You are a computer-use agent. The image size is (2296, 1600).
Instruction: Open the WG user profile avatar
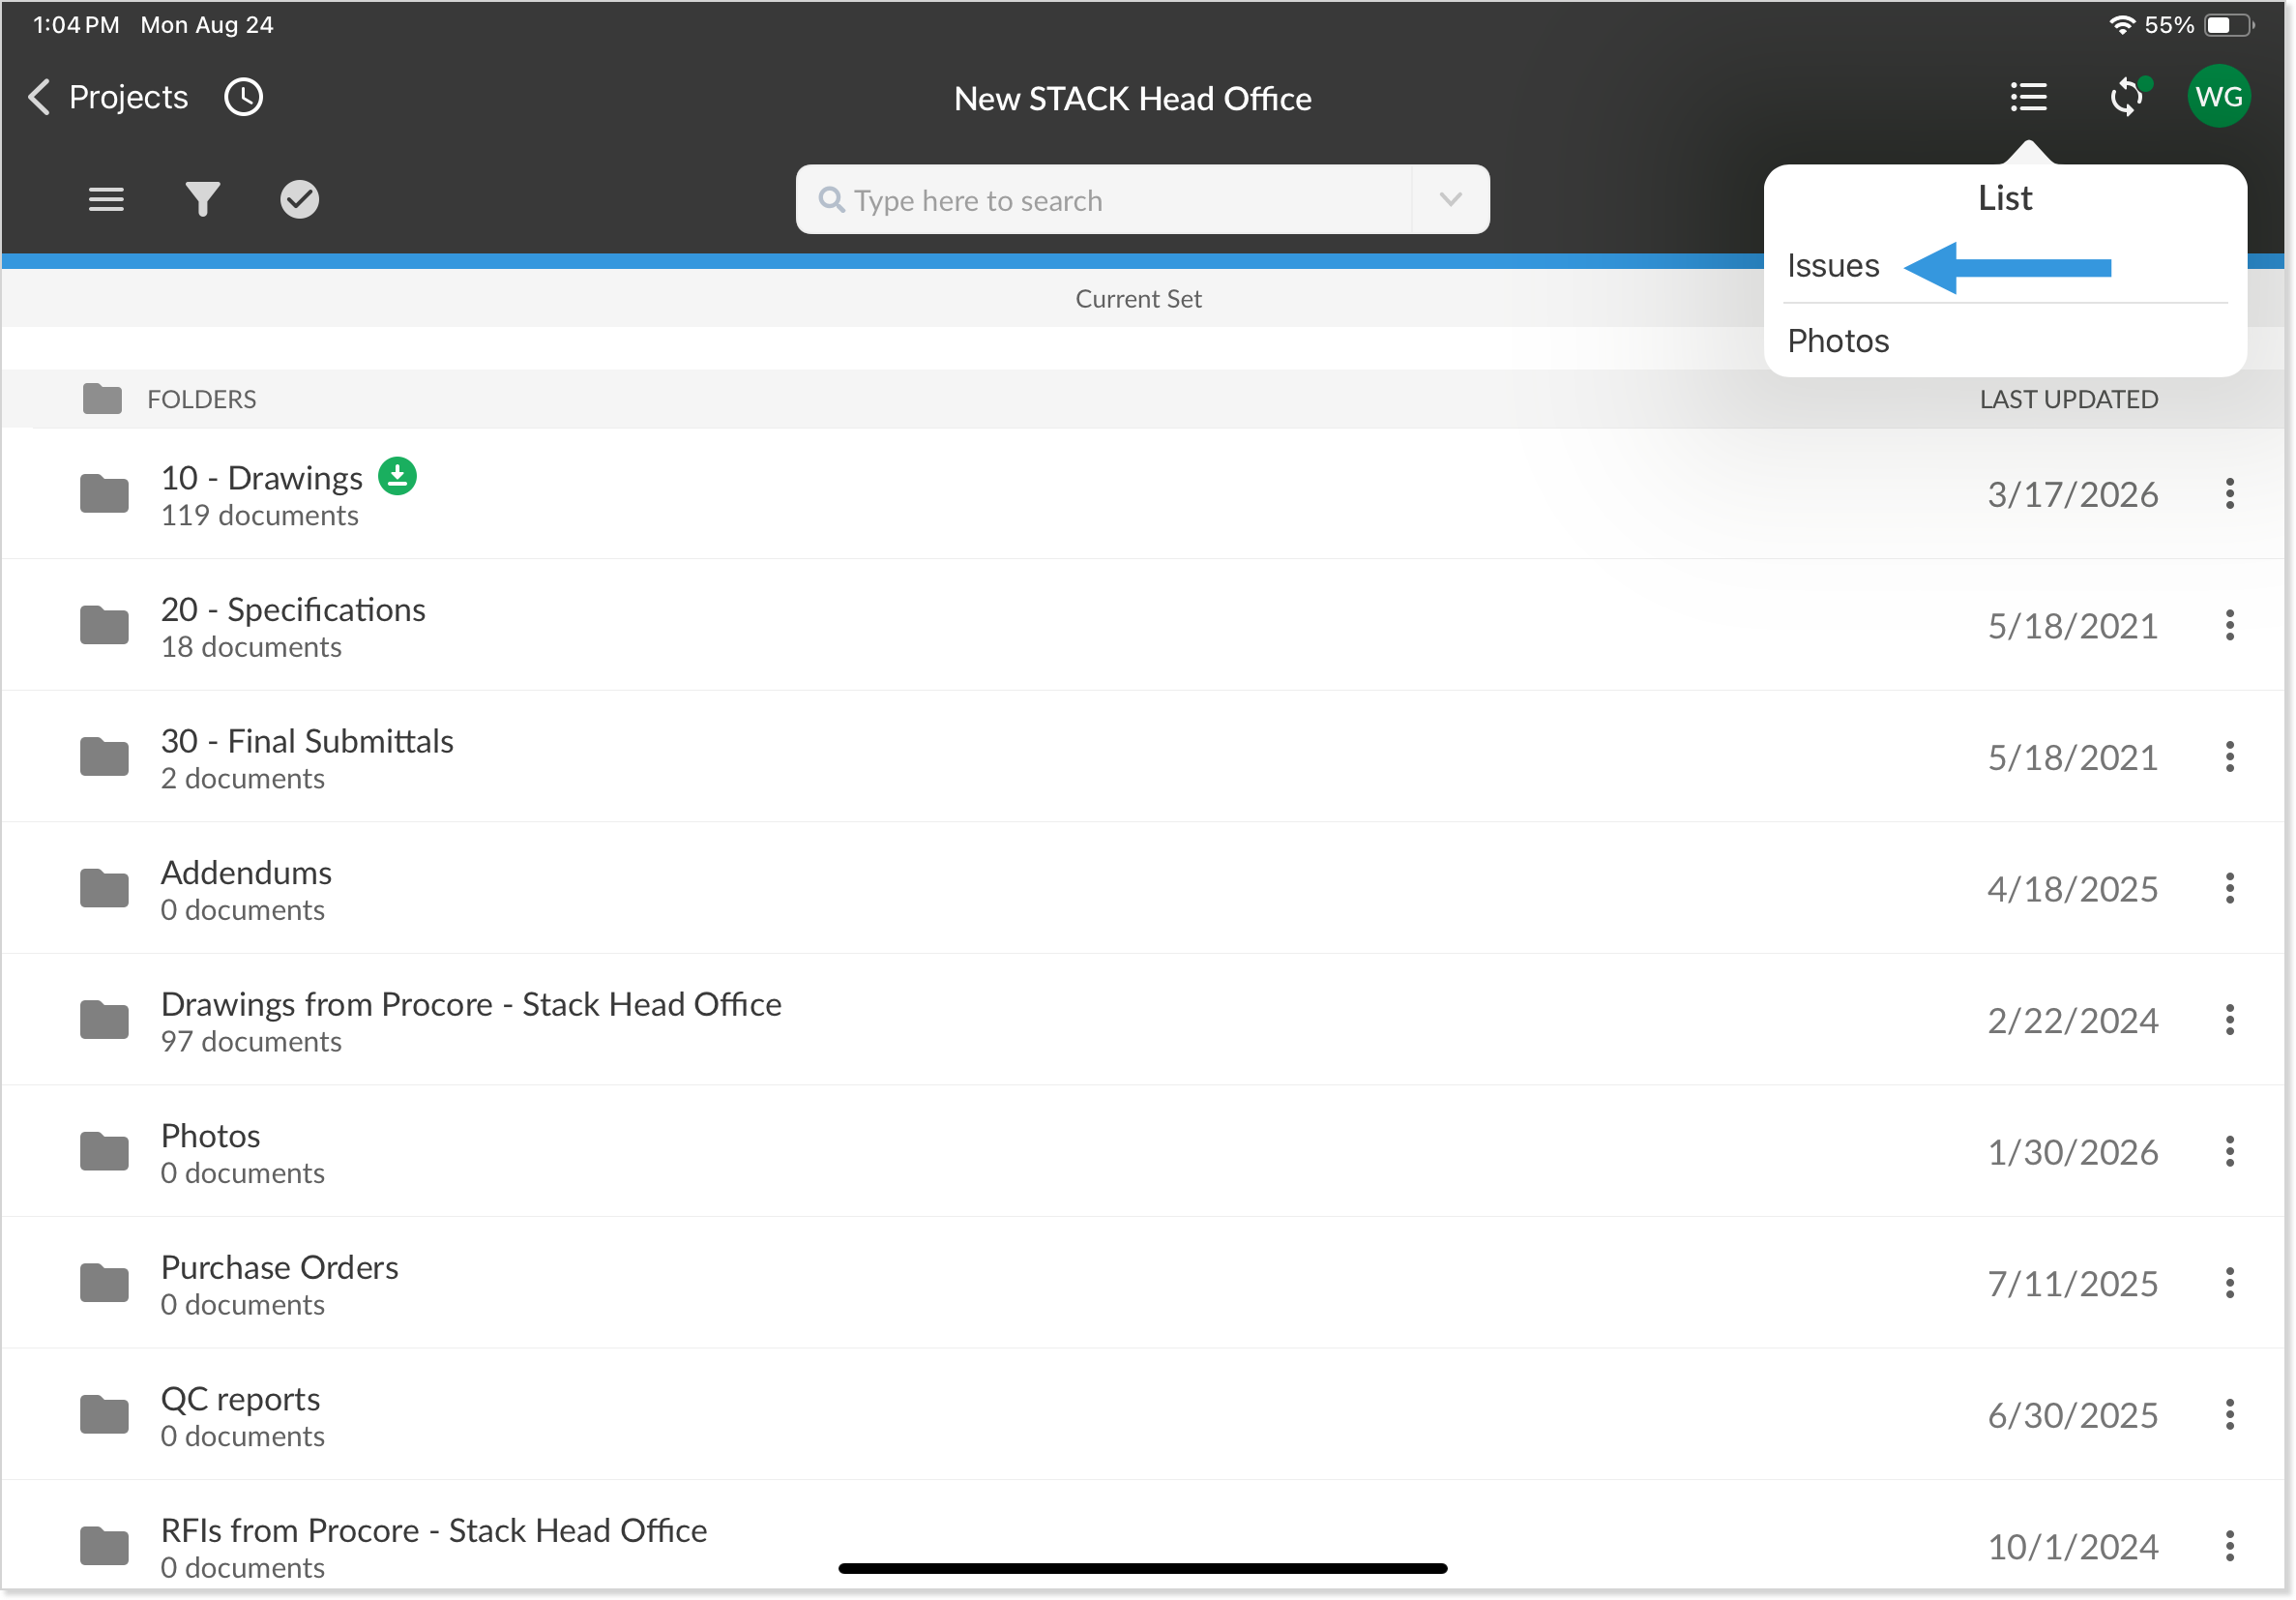(2219, 96)
